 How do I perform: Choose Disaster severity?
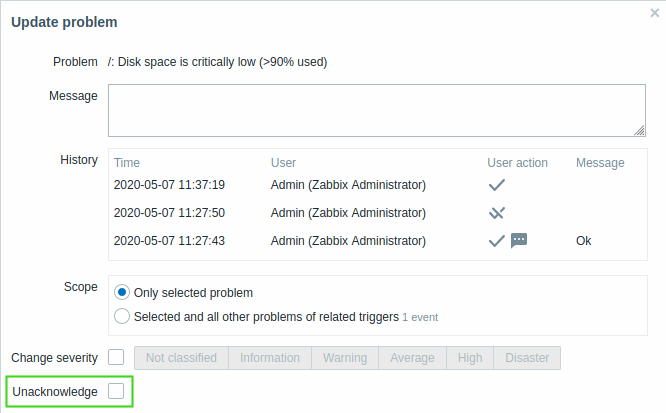click(x=527, y=358)
